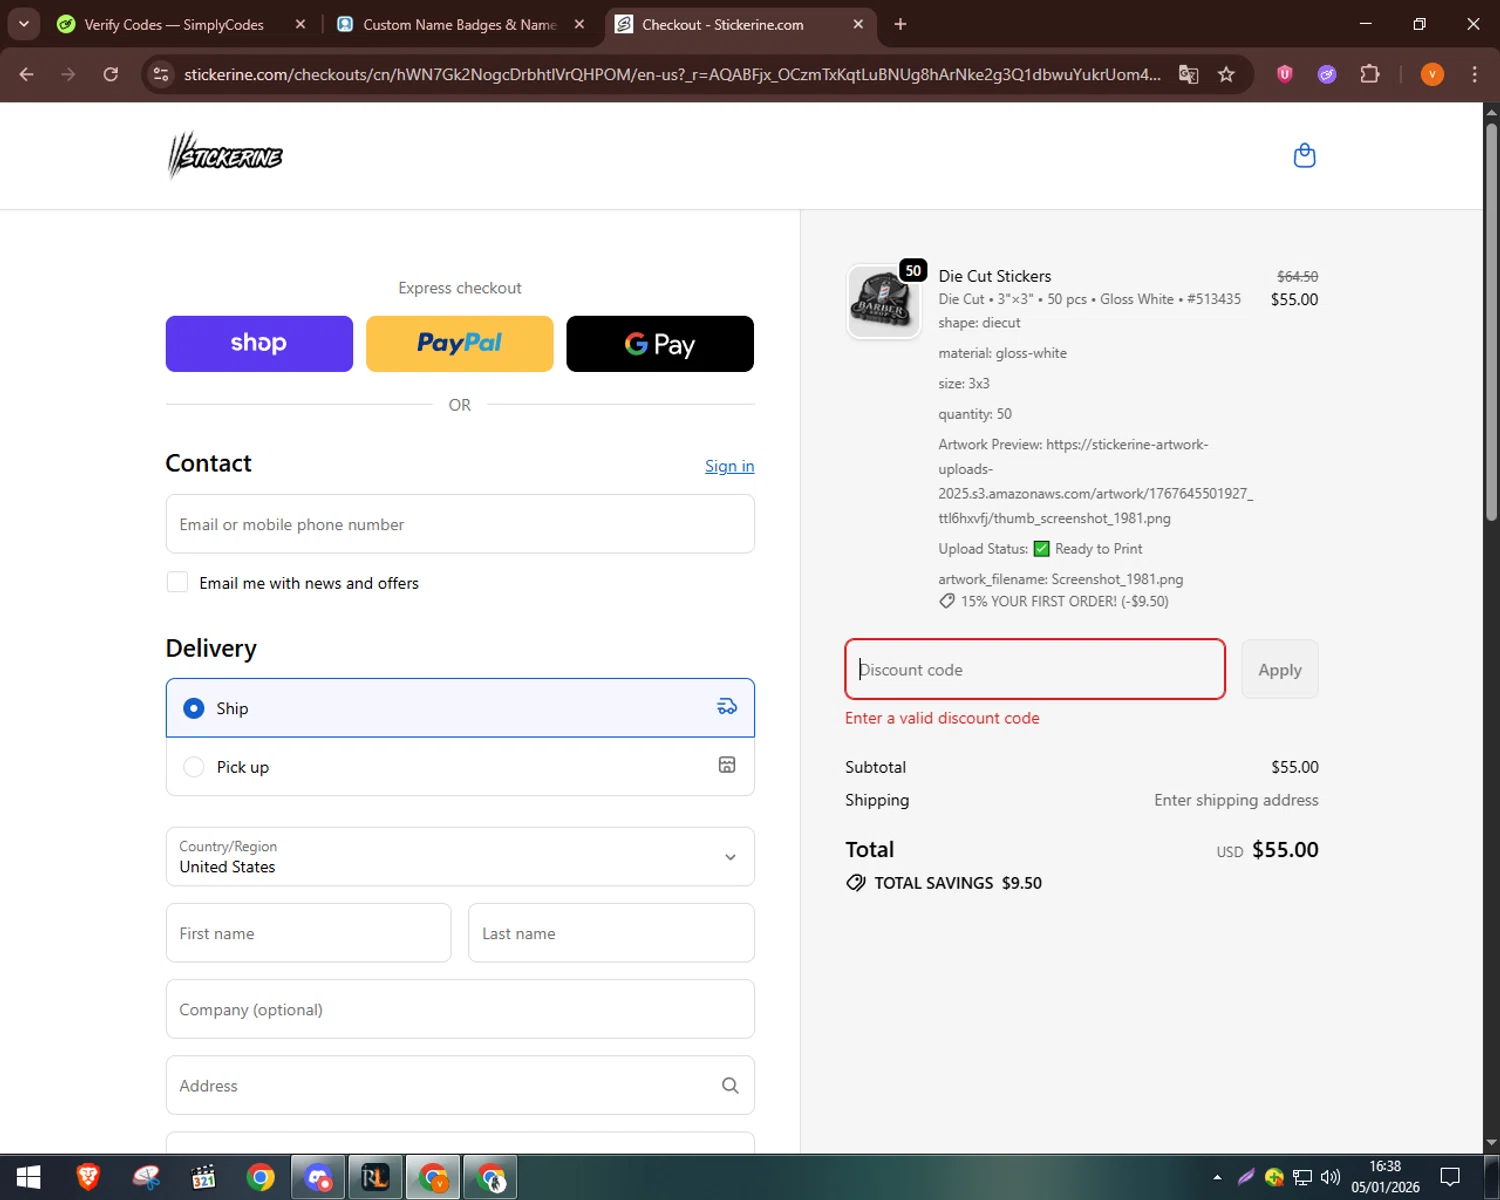This screenshot has width=1500, height=1200.
Task: Click the TOTAL SAVINGS $9.50 text
Action: [958, 883]
